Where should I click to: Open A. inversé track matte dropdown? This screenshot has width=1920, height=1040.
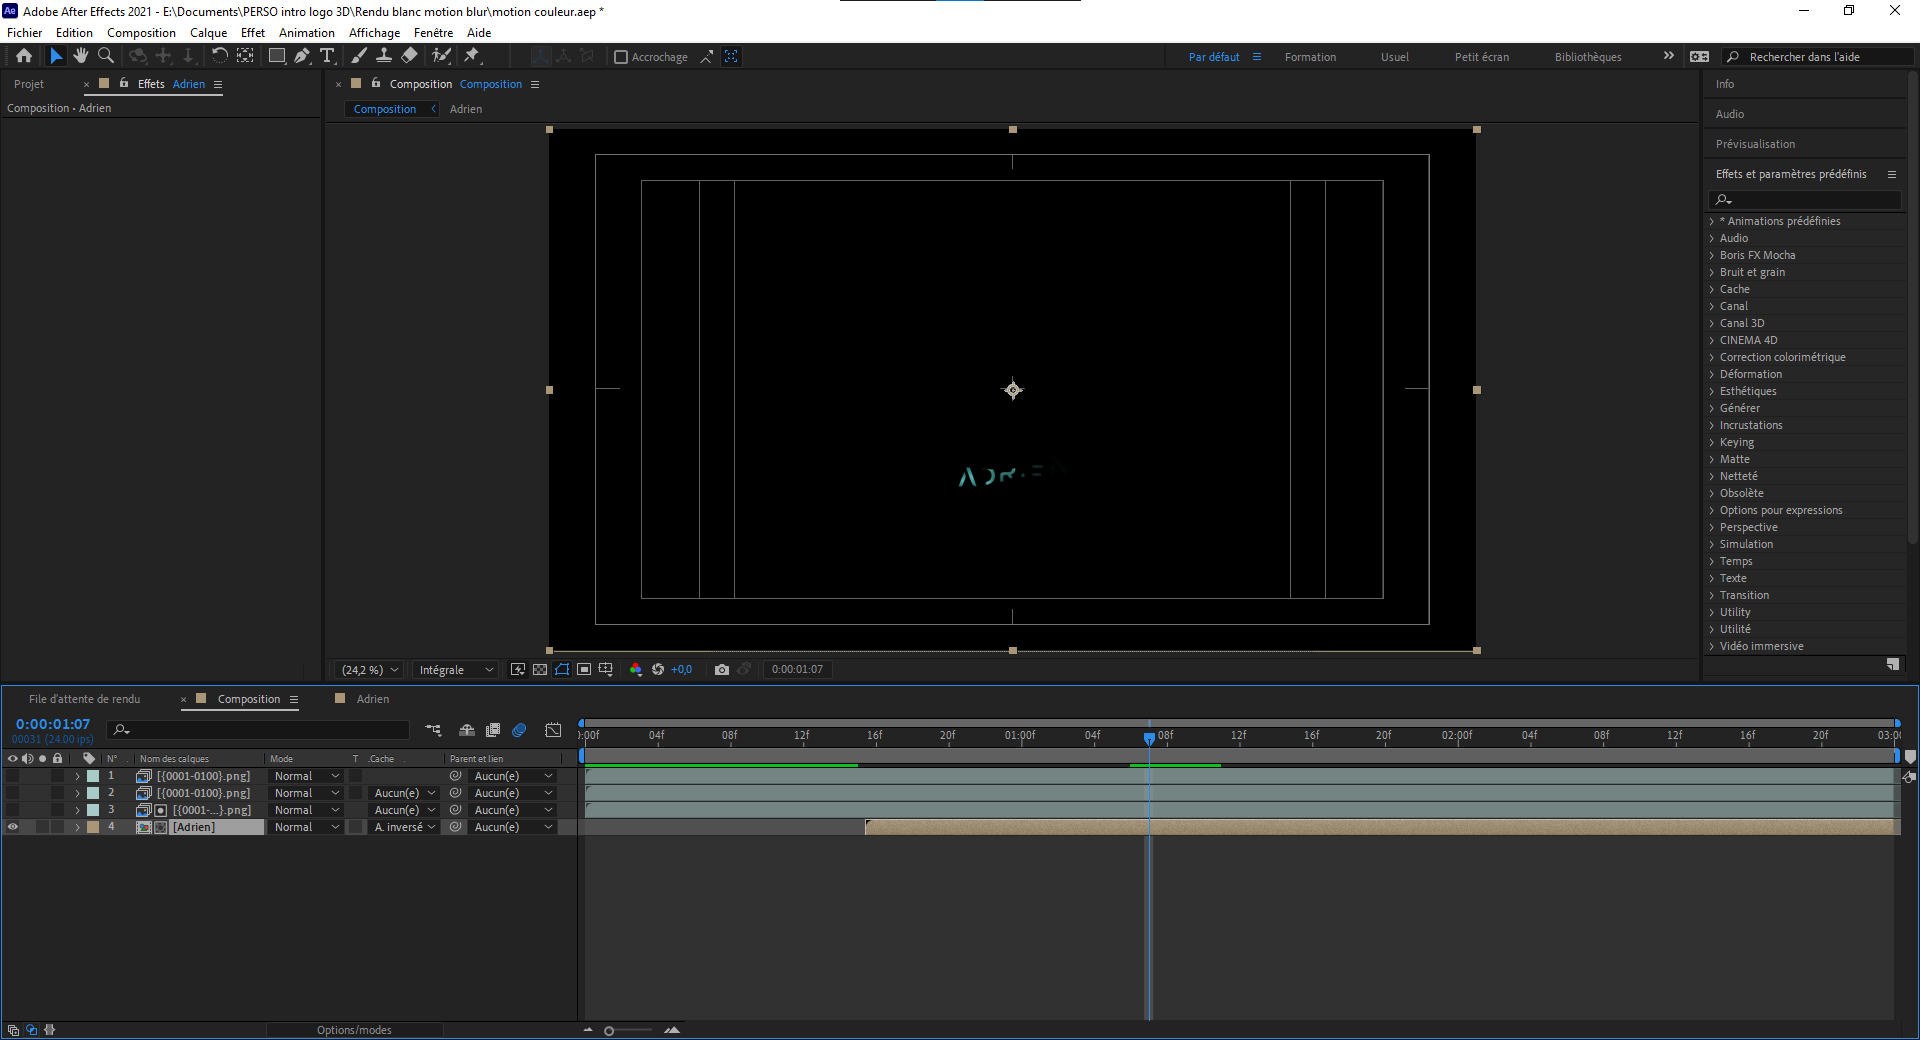pyautogui.click(x=405, y=827)
